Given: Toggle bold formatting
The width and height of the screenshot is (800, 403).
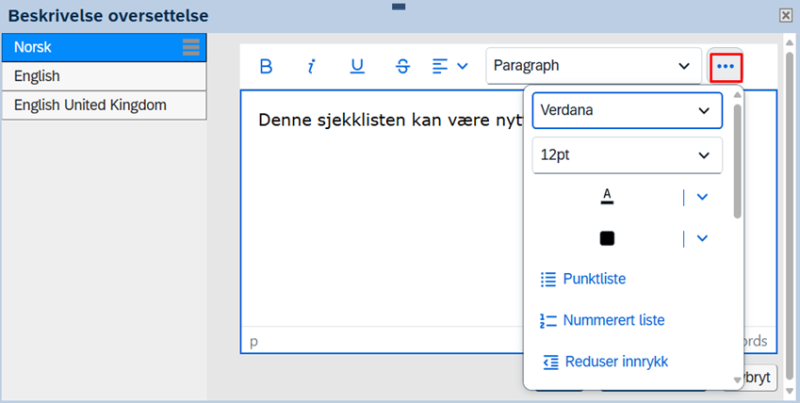Looking at the screenshot, I should tap(266, 66).
